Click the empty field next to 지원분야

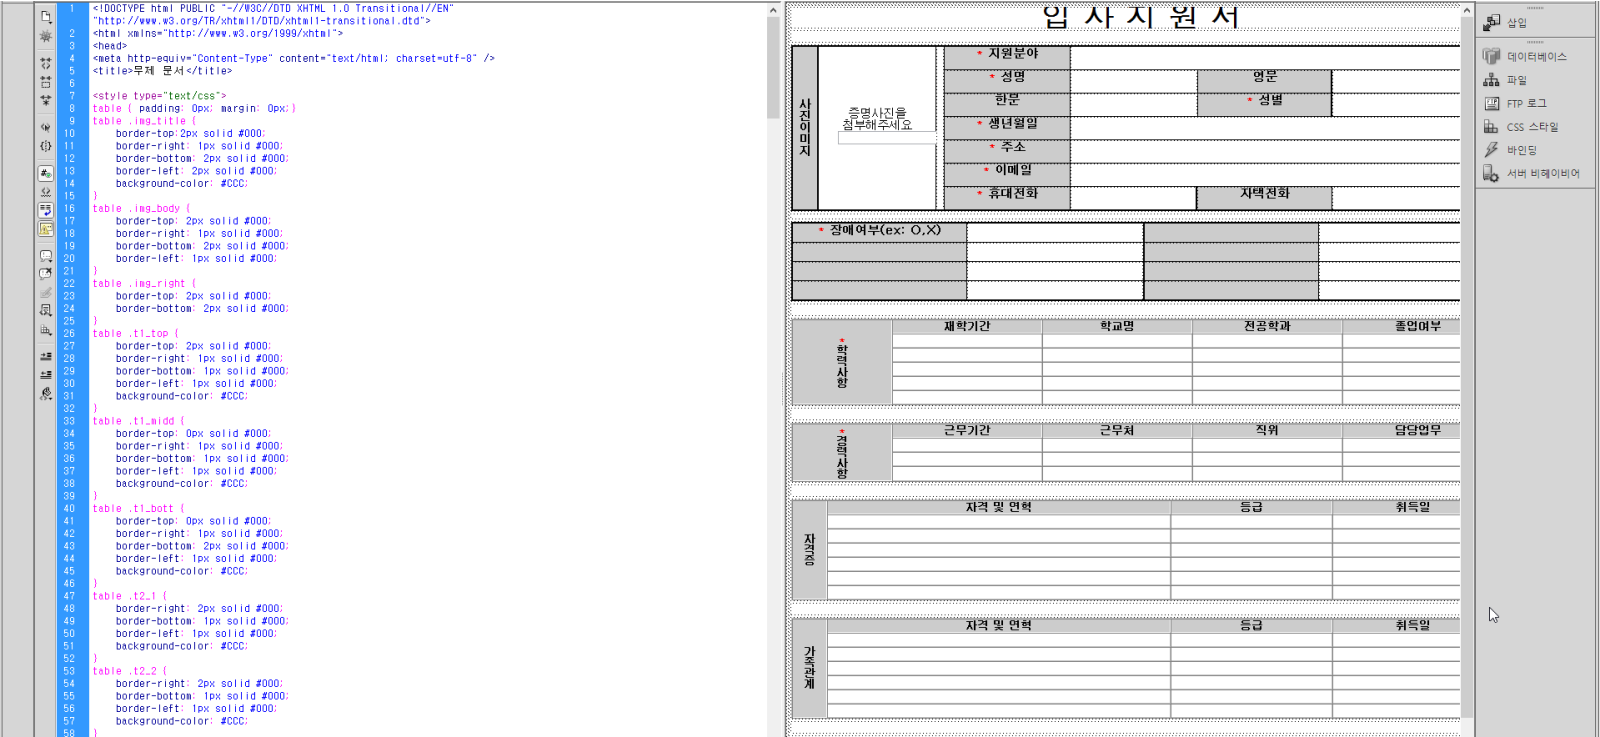(x=1265, y=58)
